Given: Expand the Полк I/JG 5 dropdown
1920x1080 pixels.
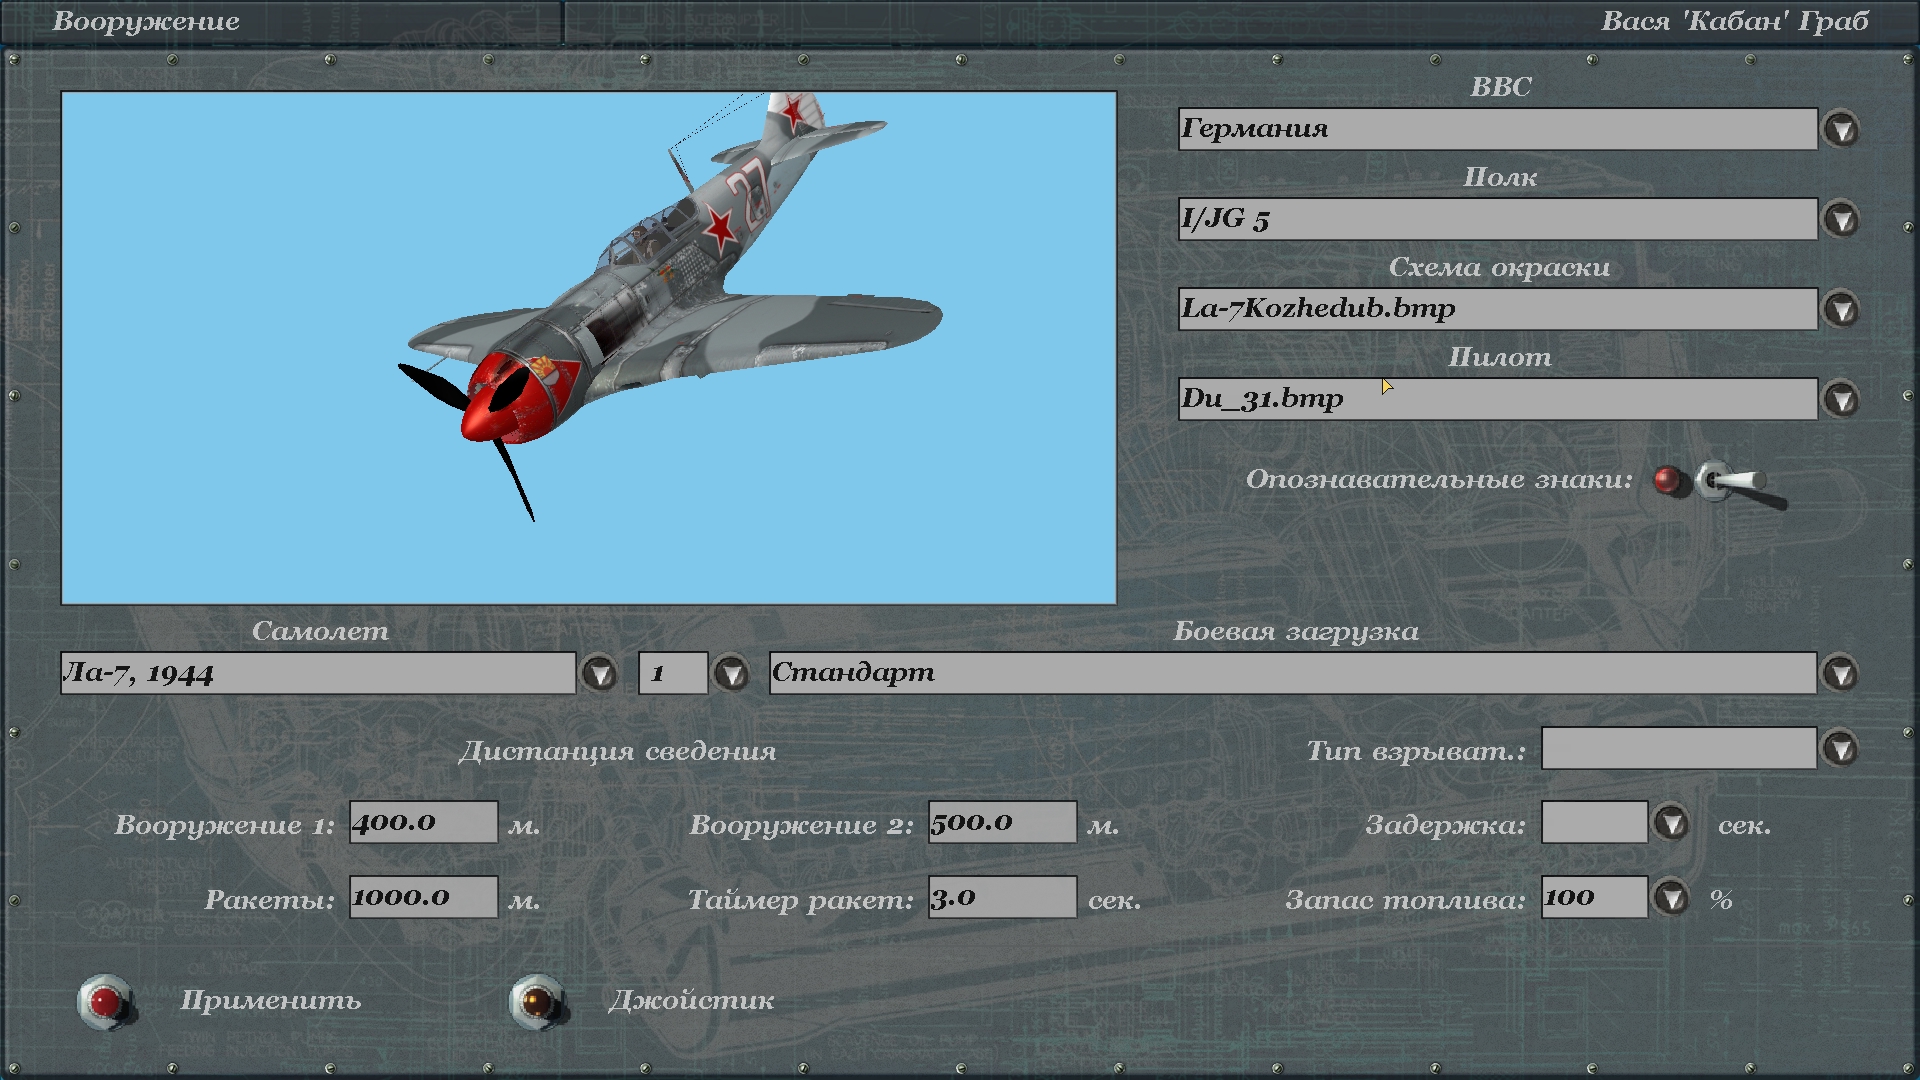Looking at the screenshot, I should 1841,220.
